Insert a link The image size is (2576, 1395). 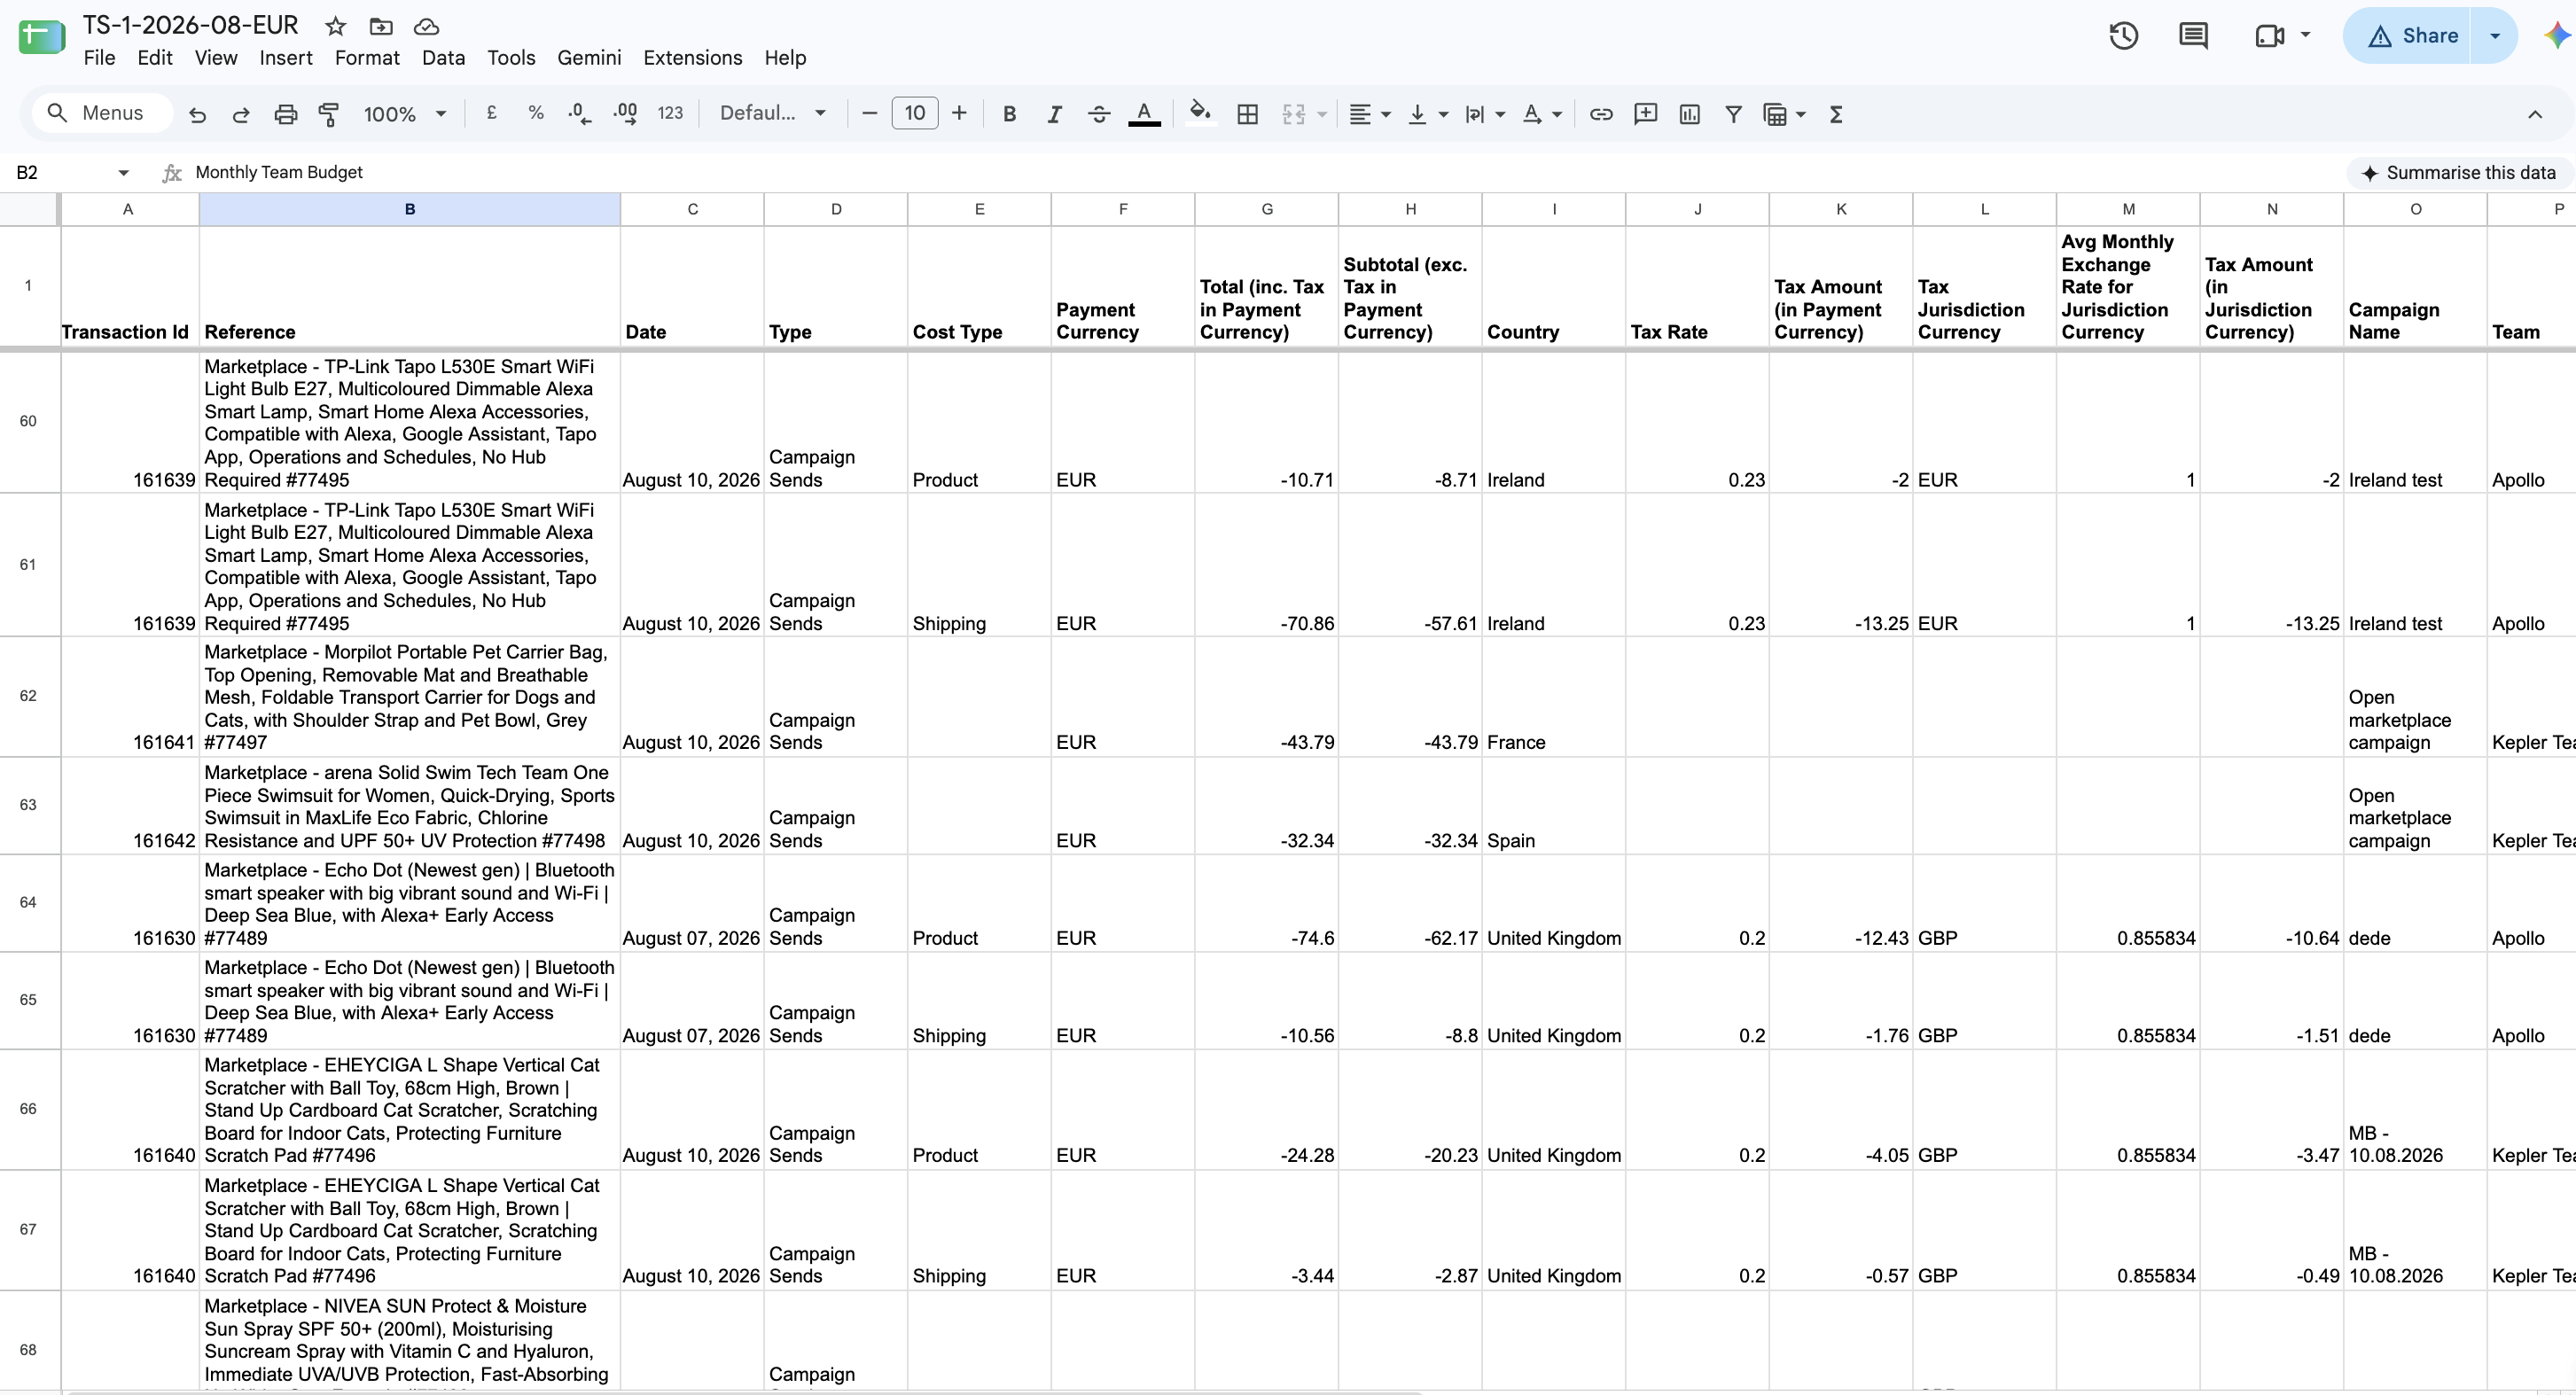click(x=1601, y=114)
